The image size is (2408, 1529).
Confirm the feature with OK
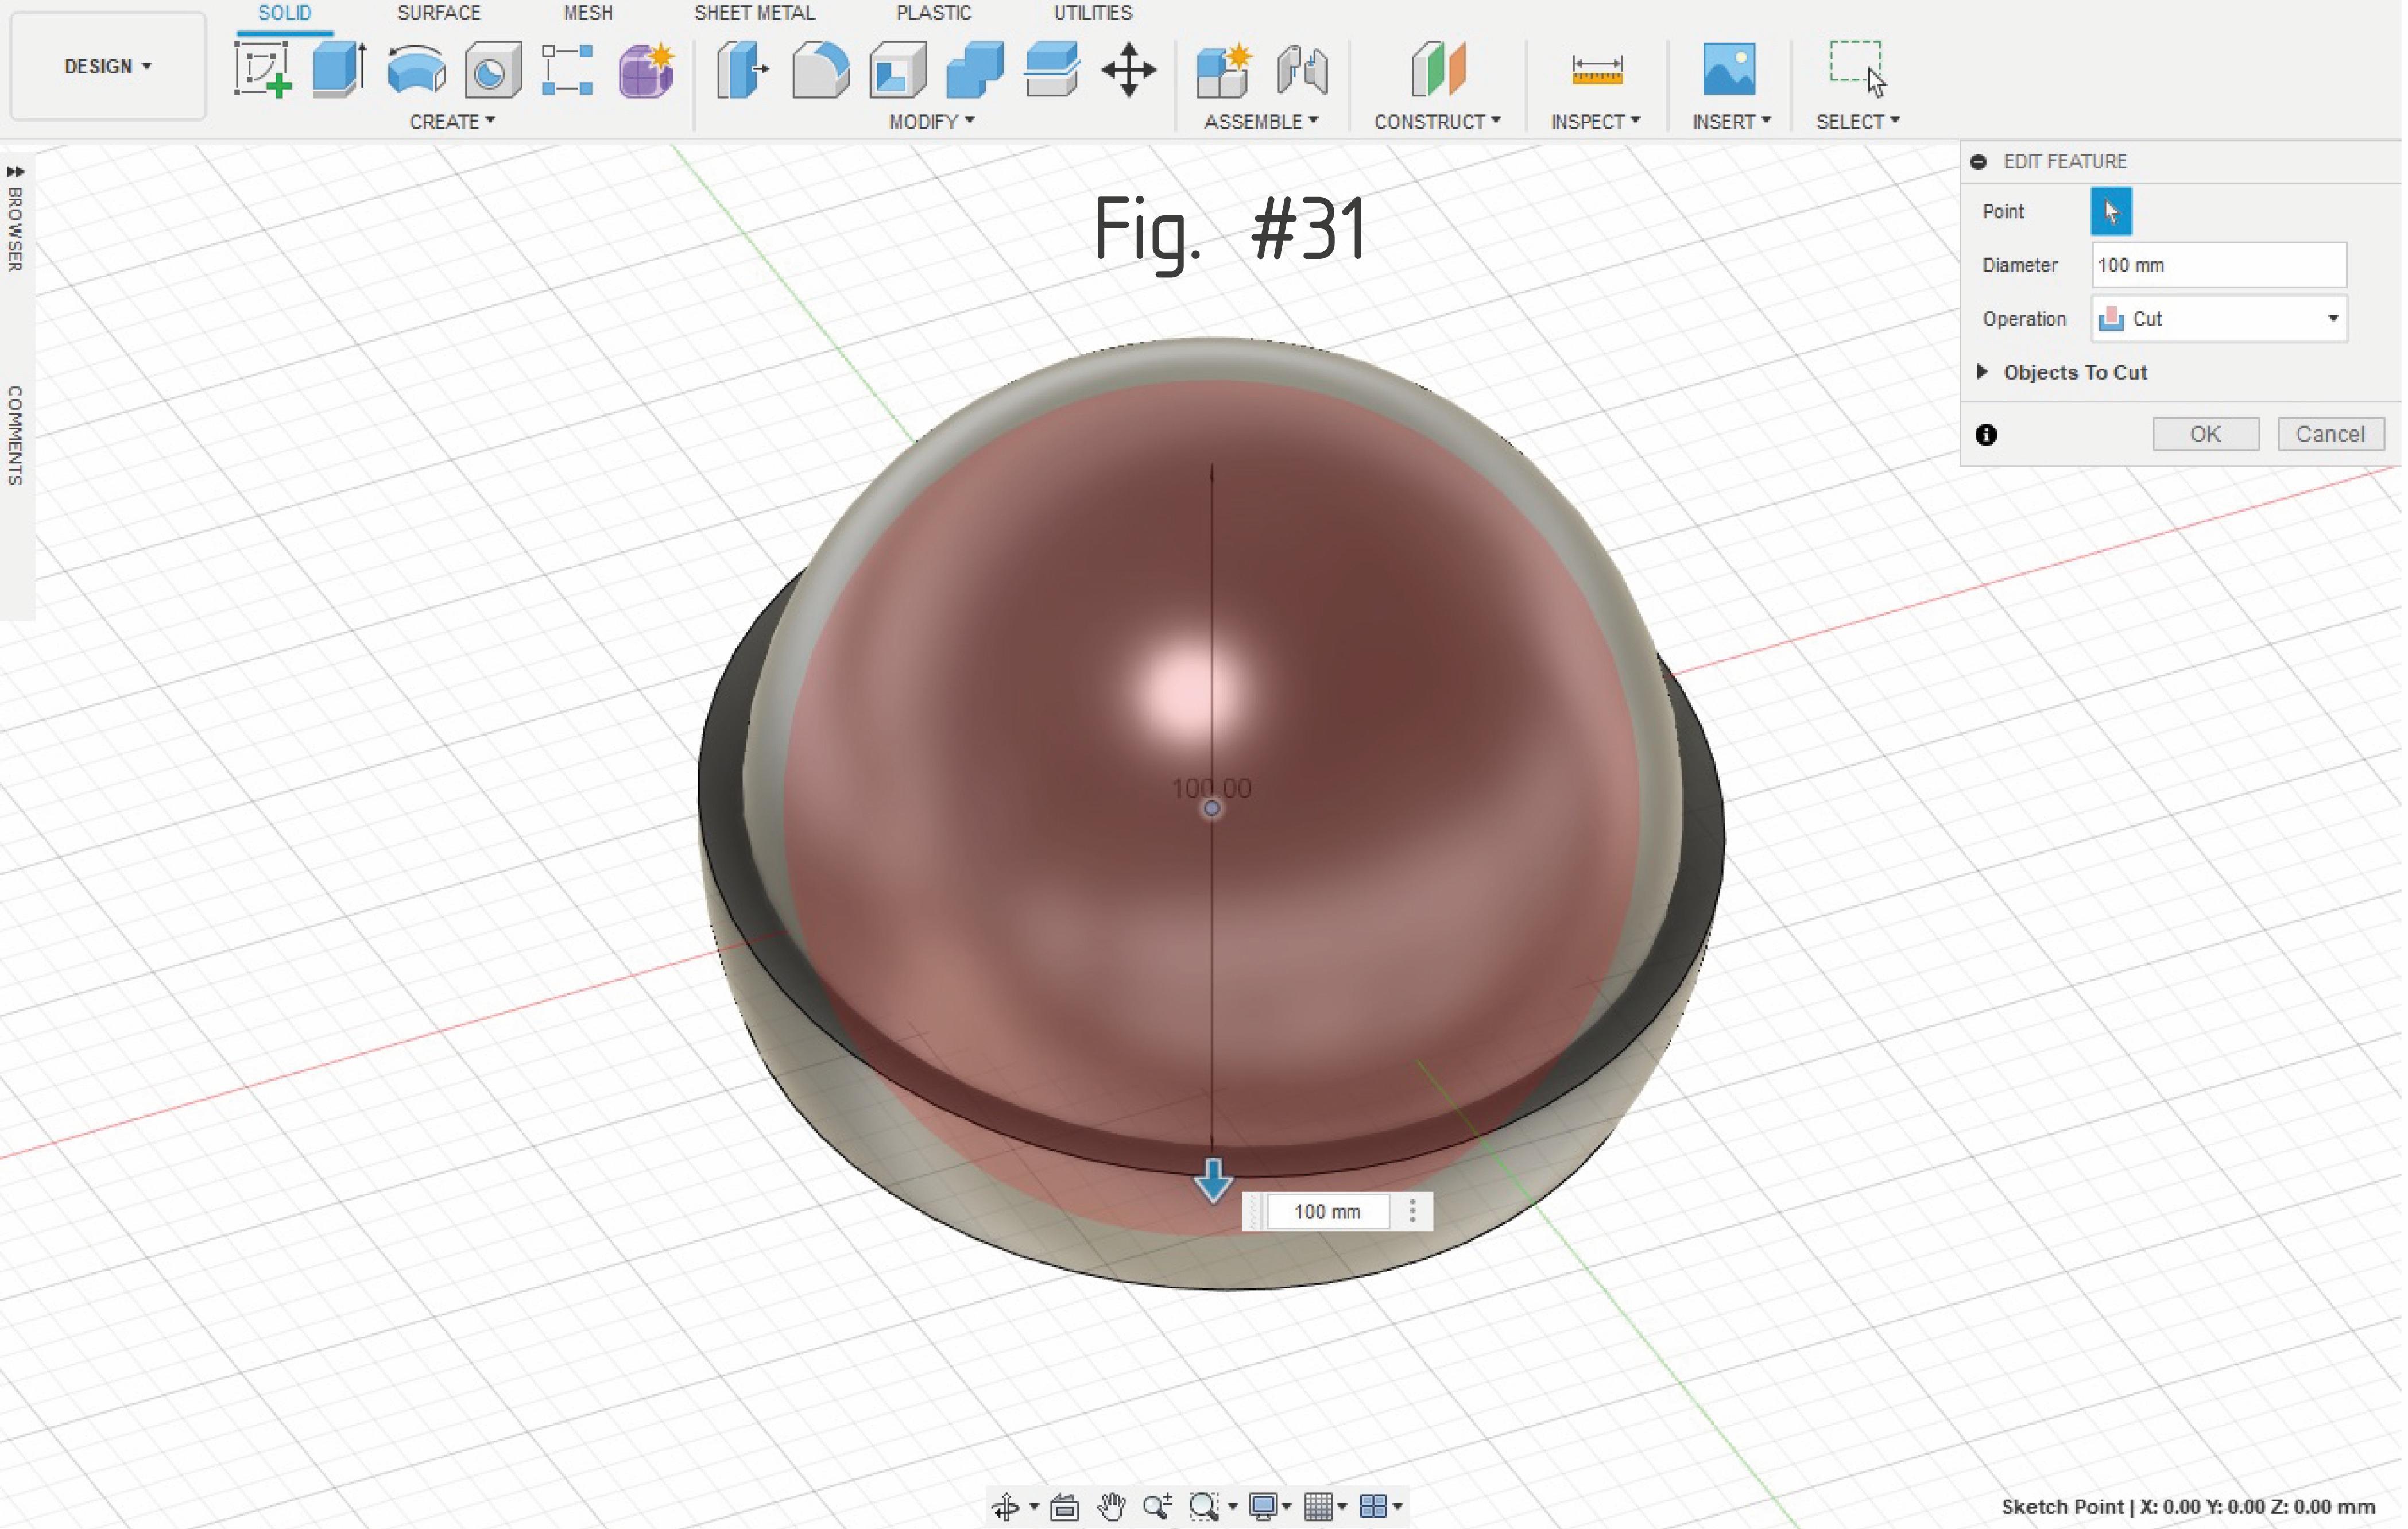pyautogui.click(x=2205, y=433)
